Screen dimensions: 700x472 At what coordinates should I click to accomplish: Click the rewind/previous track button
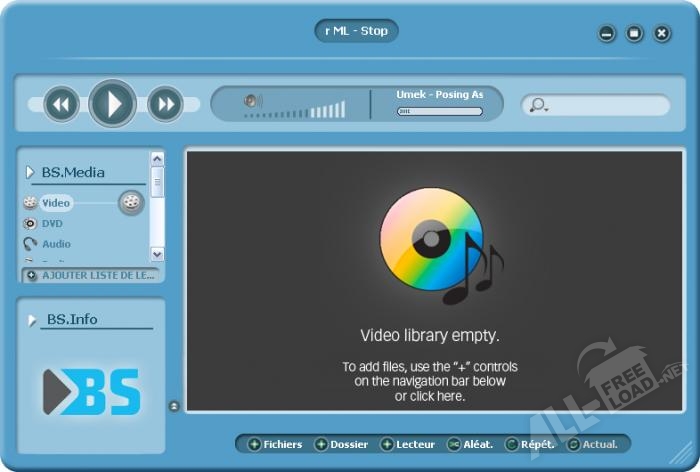click(x=61, y=104)
